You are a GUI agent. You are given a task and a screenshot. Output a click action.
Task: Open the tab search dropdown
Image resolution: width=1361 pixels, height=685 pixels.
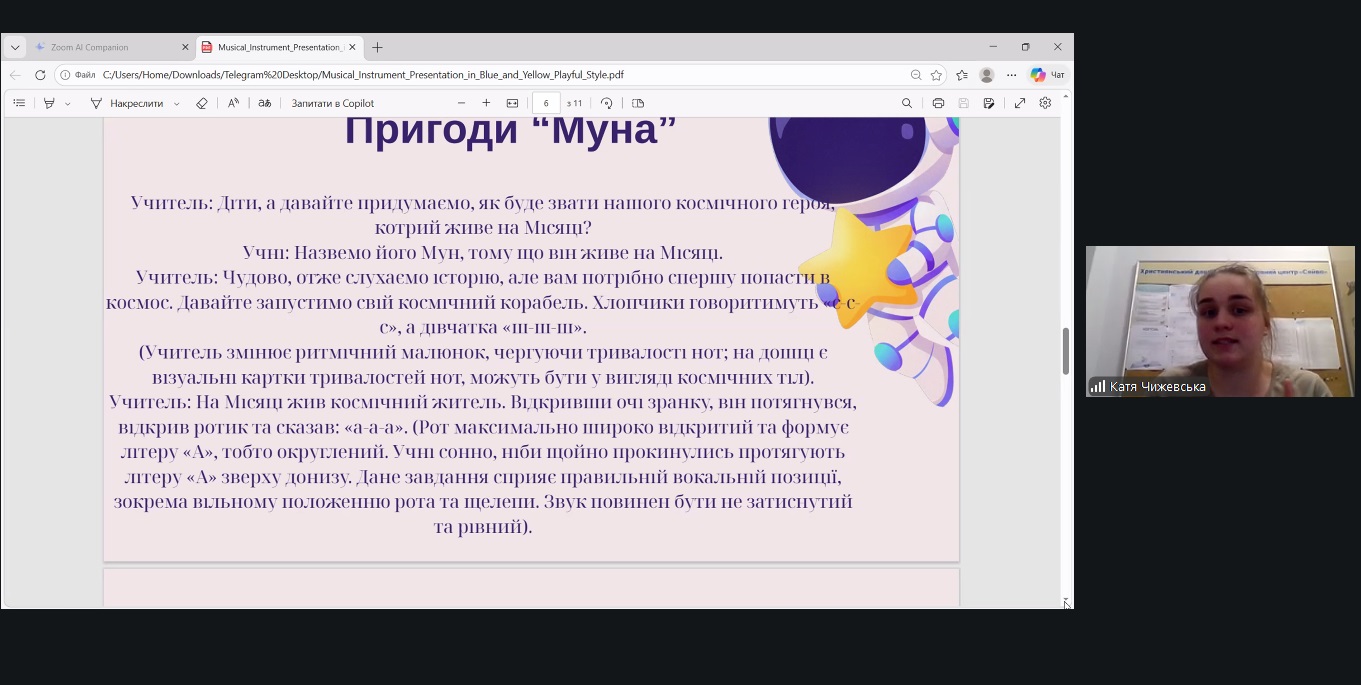pyautogui.click(x=15, y=47)
